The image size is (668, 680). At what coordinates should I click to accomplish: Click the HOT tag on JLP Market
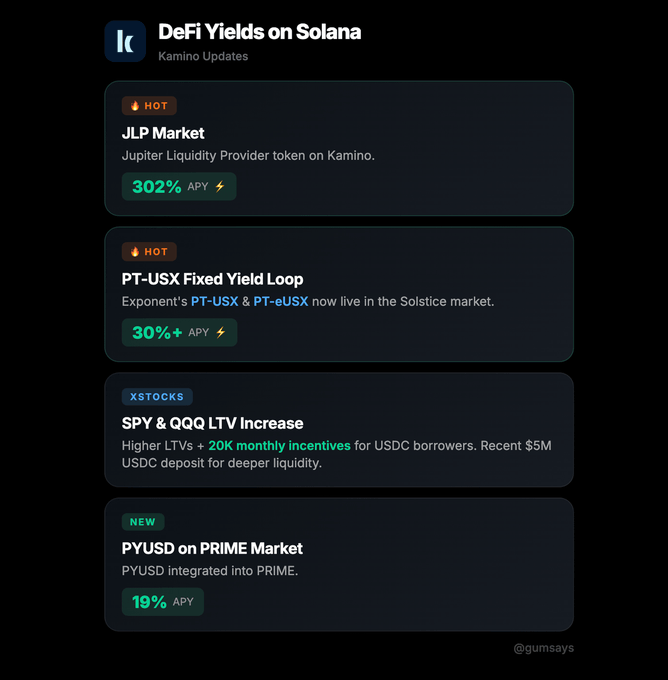click(149, 106)
